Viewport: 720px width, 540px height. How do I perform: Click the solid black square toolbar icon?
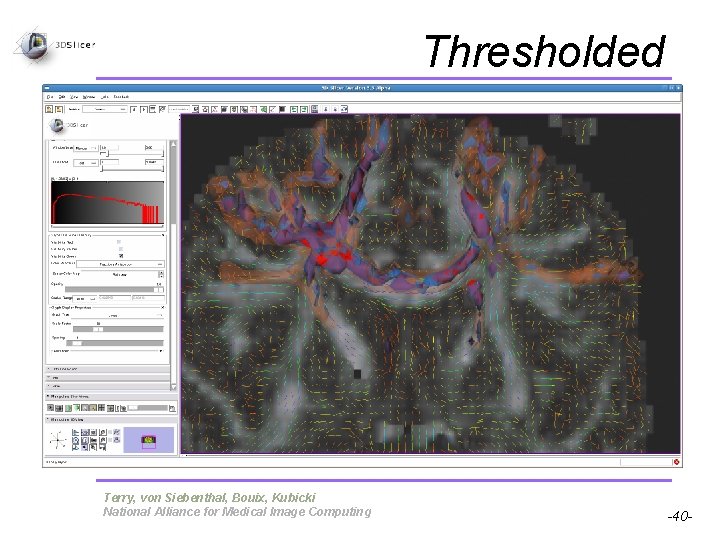click(282, 109)
